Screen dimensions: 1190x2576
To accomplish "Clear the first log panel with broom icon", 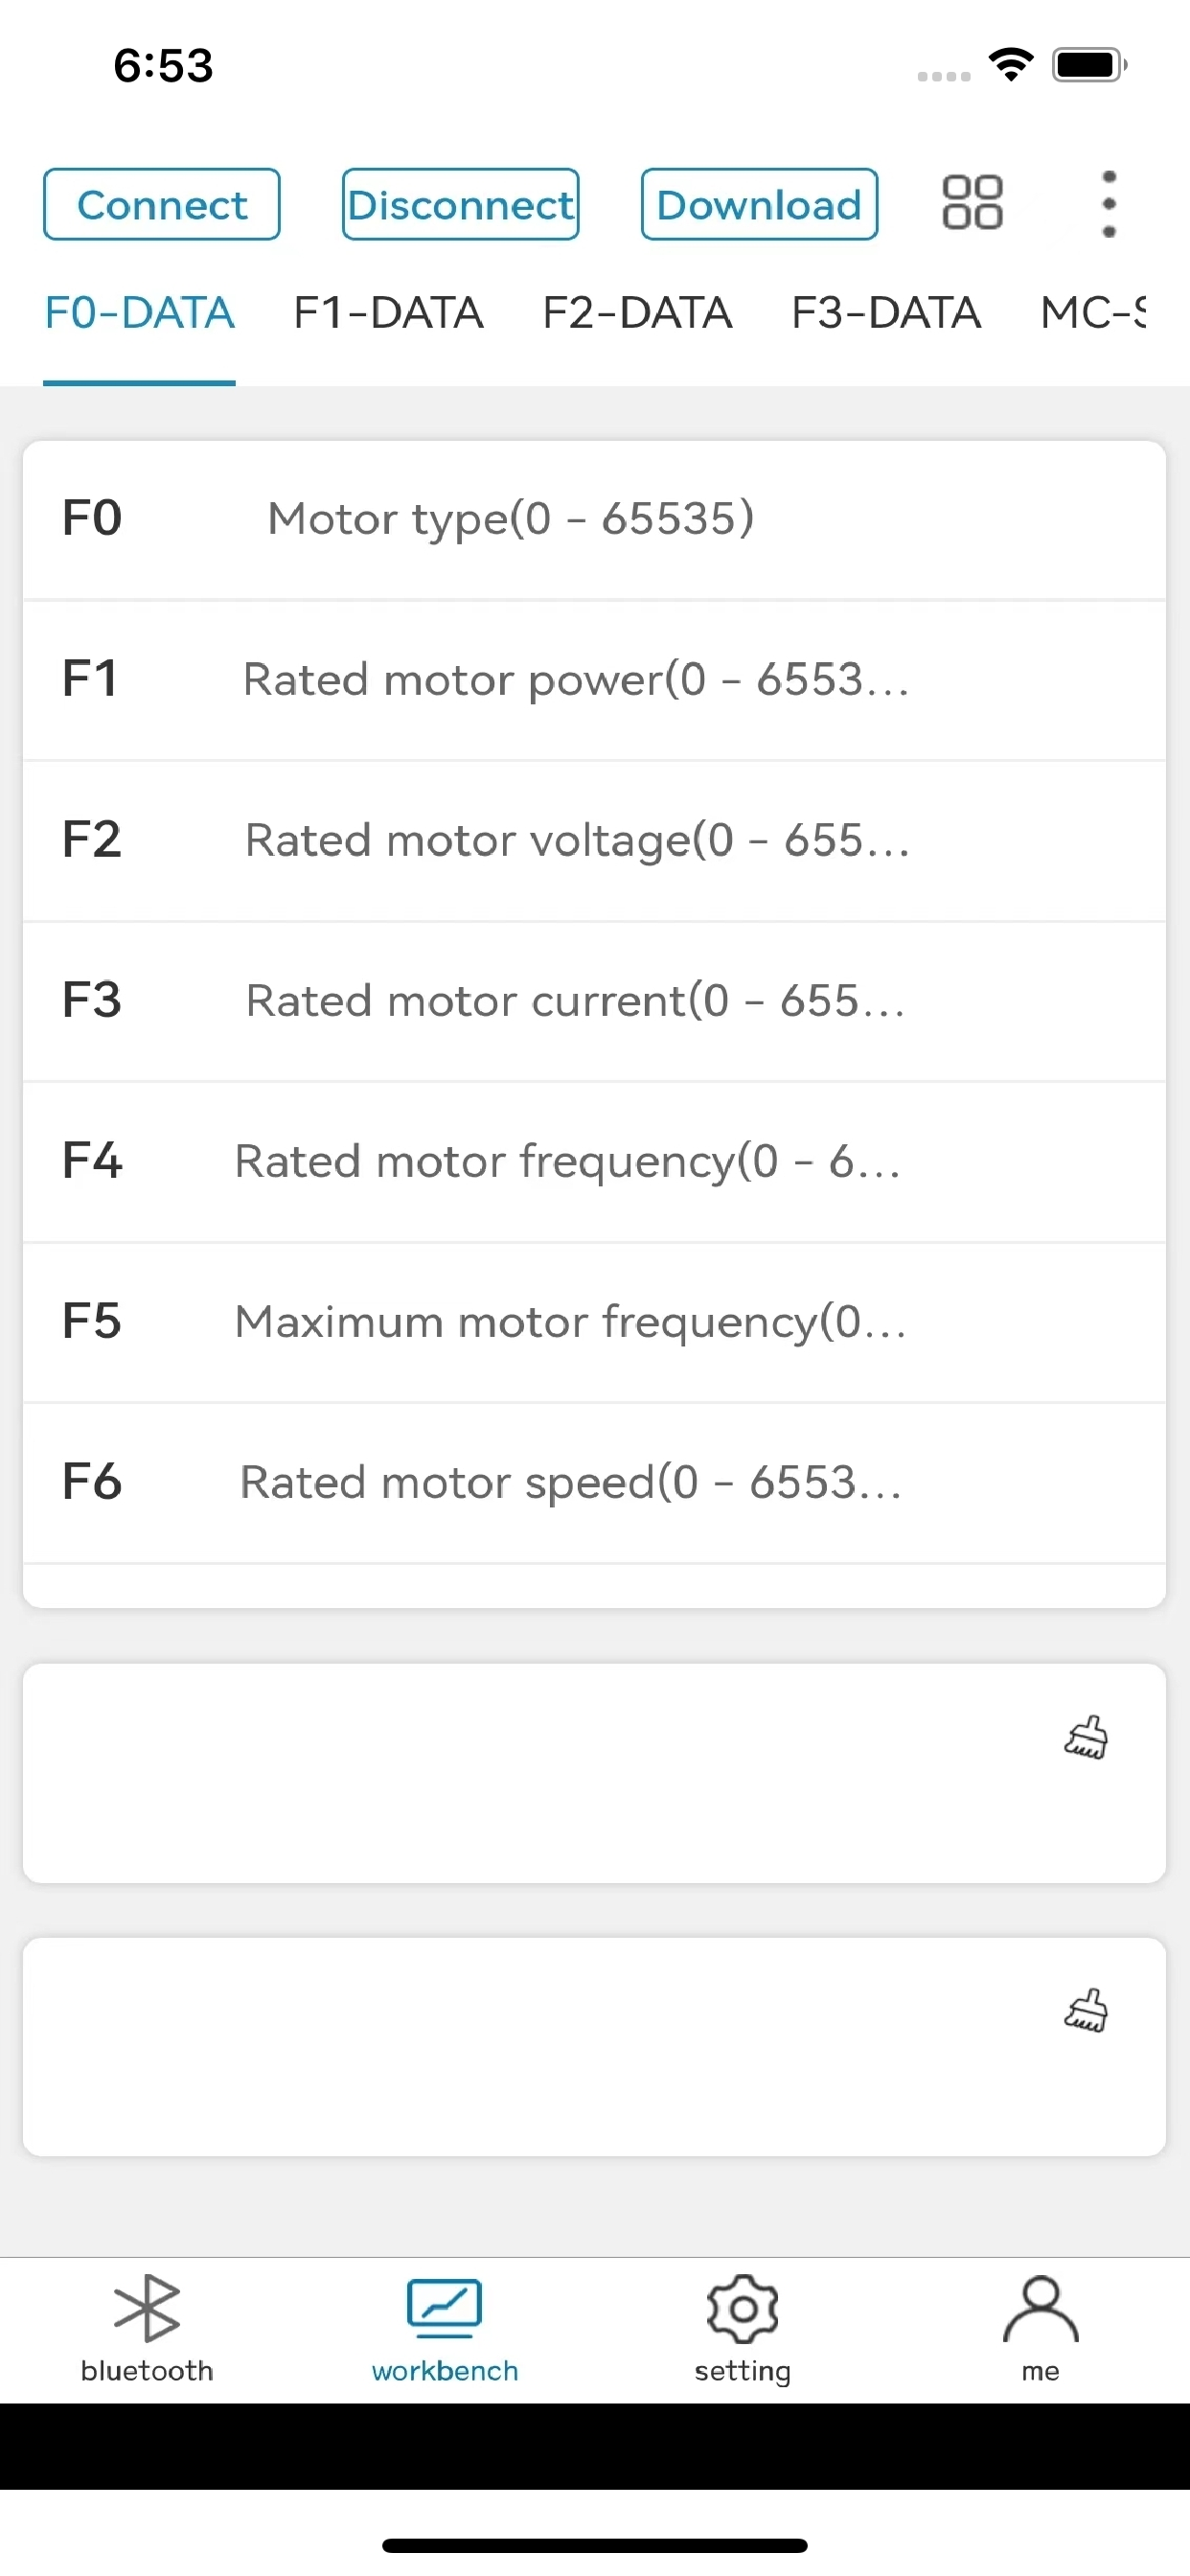I will click(x=1085, y=1737).
